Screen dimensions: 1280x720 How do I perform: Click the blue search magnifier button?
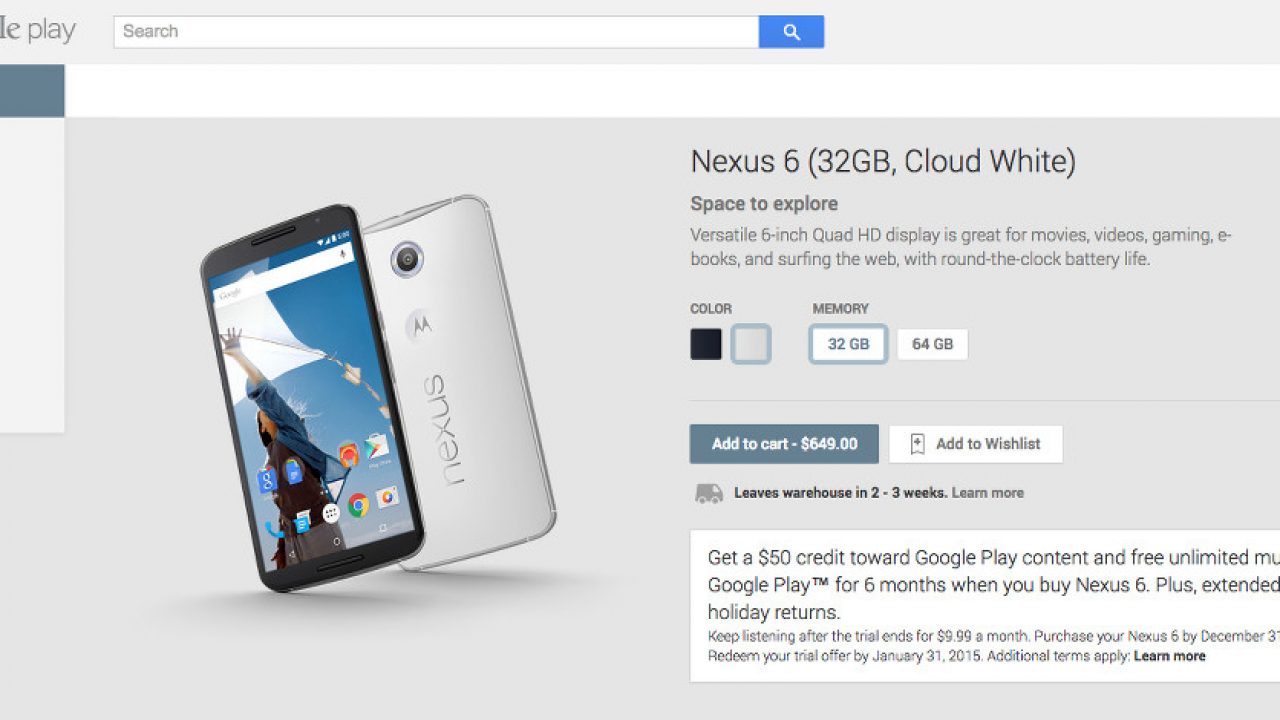click(791, 32)
